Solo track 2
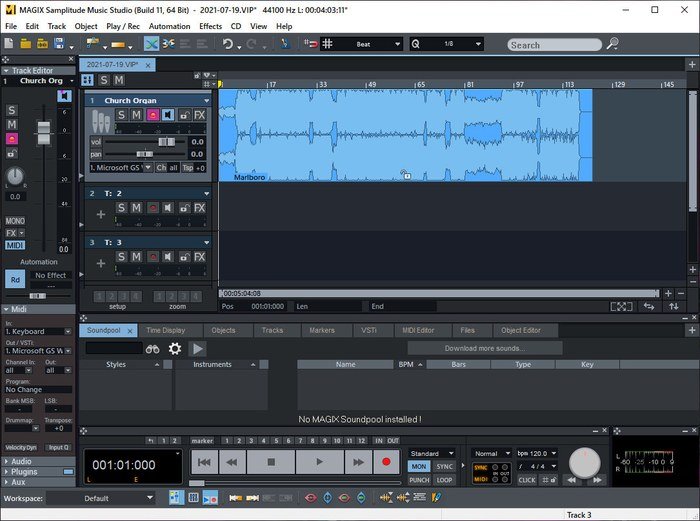 (121, 207)
